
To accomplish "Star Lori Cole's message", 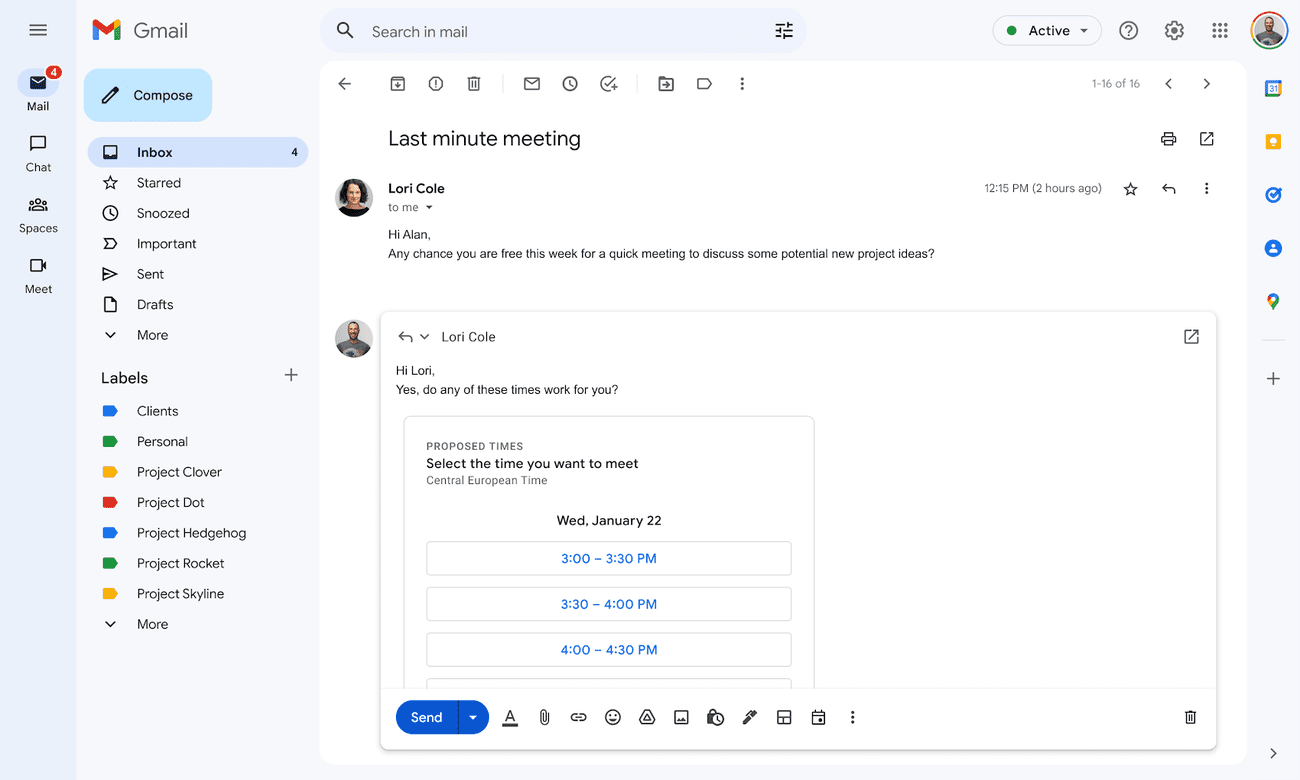I will tap(1130, 188).
